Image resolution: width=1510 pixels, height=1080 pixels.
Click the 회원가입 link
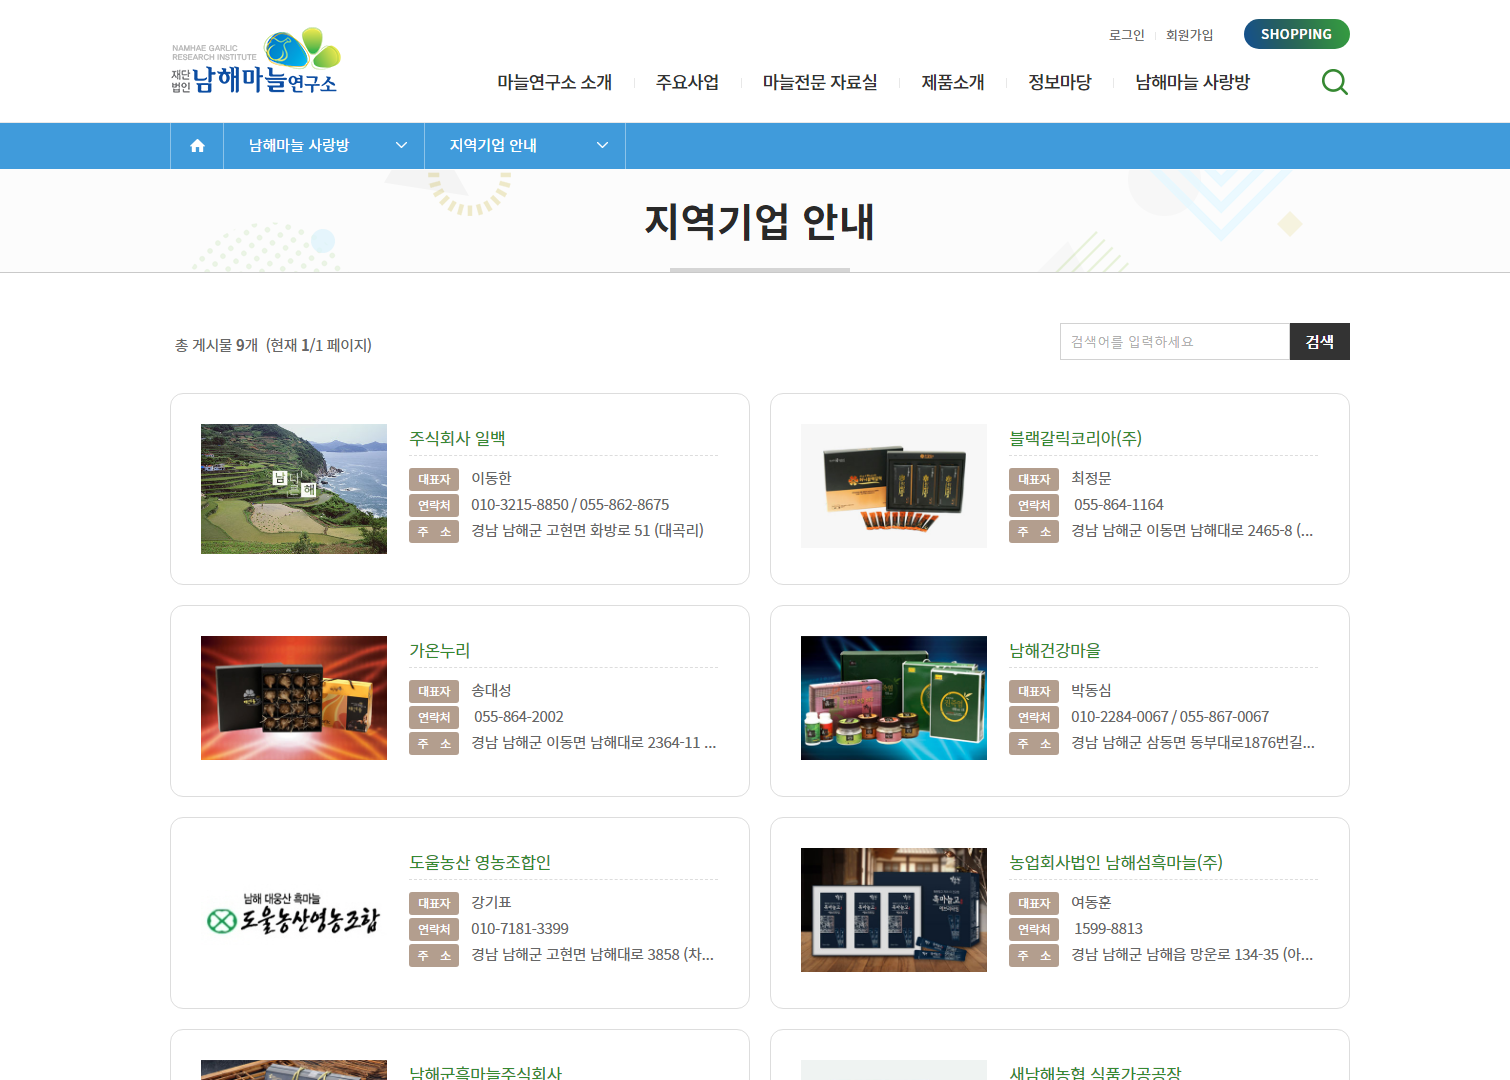tap(1190, 35)
